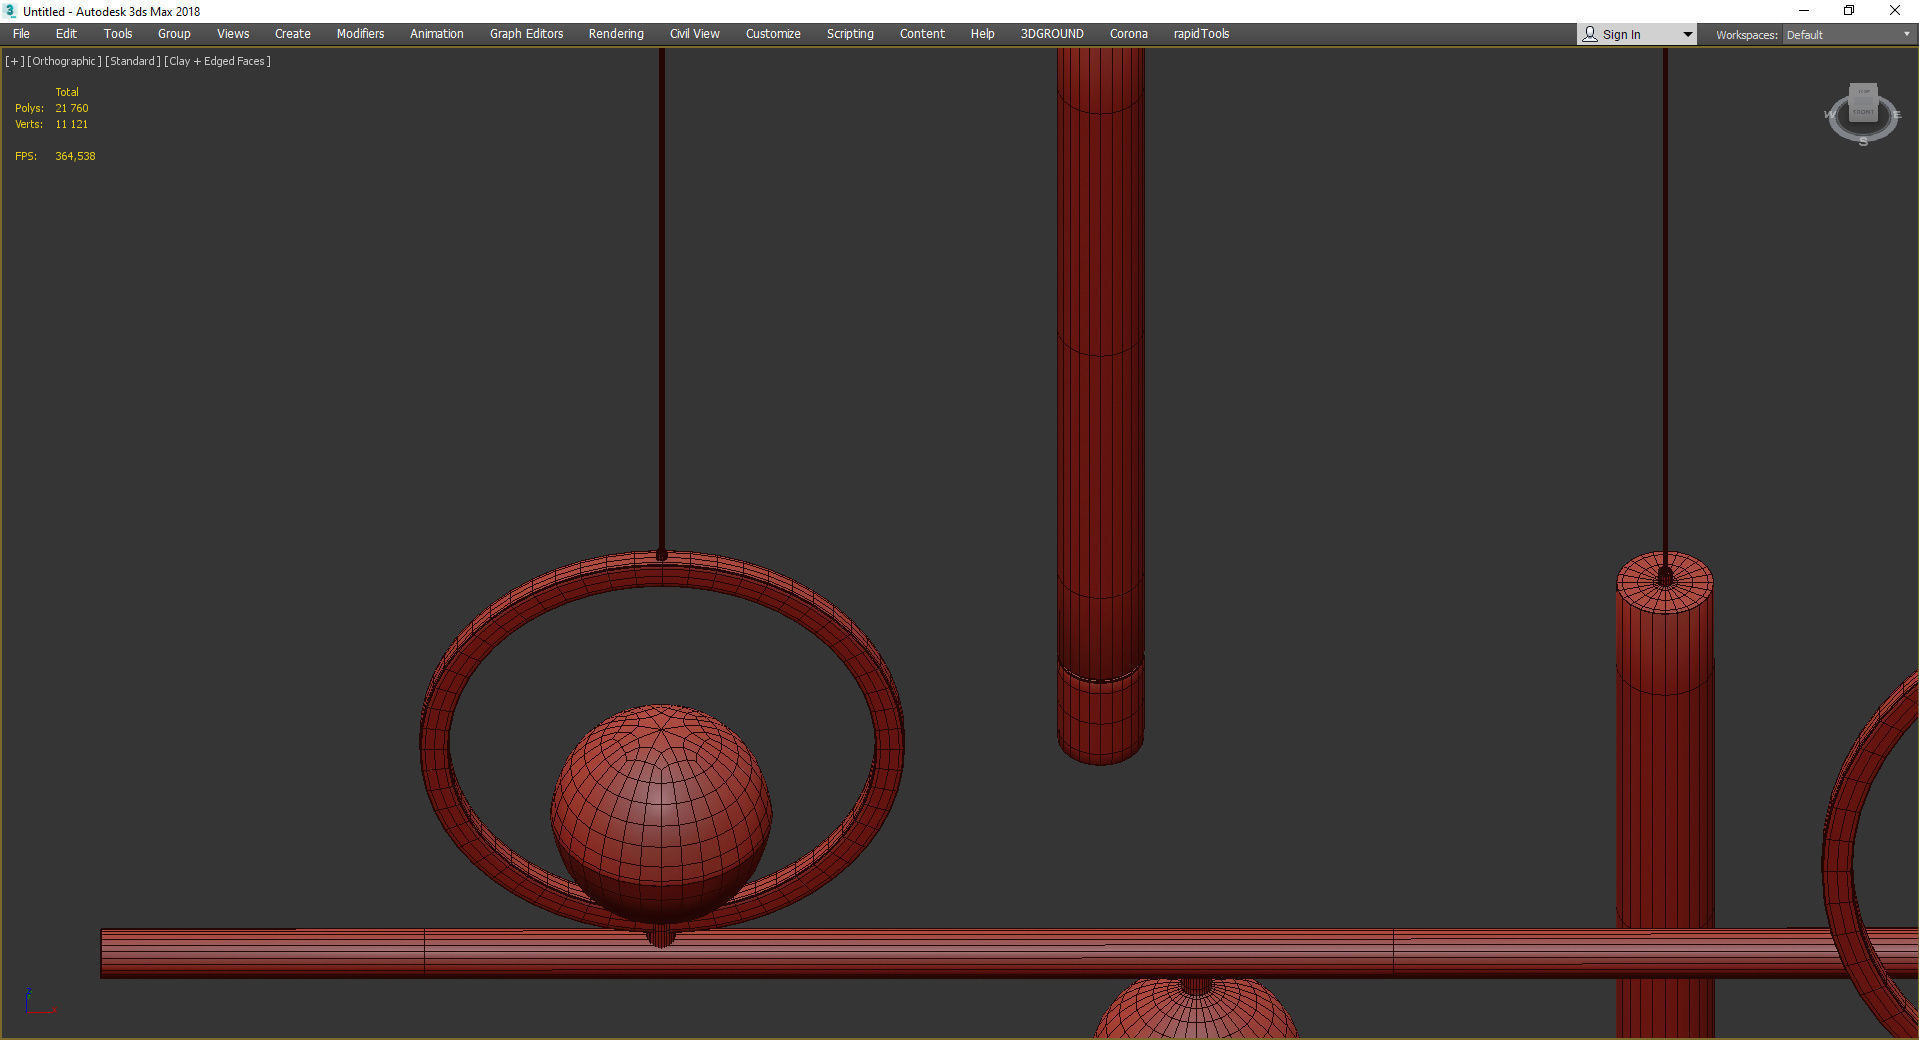1919x1040 pixels.
Task: Click the 3ds Max application icon in title bar
Action: (11, 11)
